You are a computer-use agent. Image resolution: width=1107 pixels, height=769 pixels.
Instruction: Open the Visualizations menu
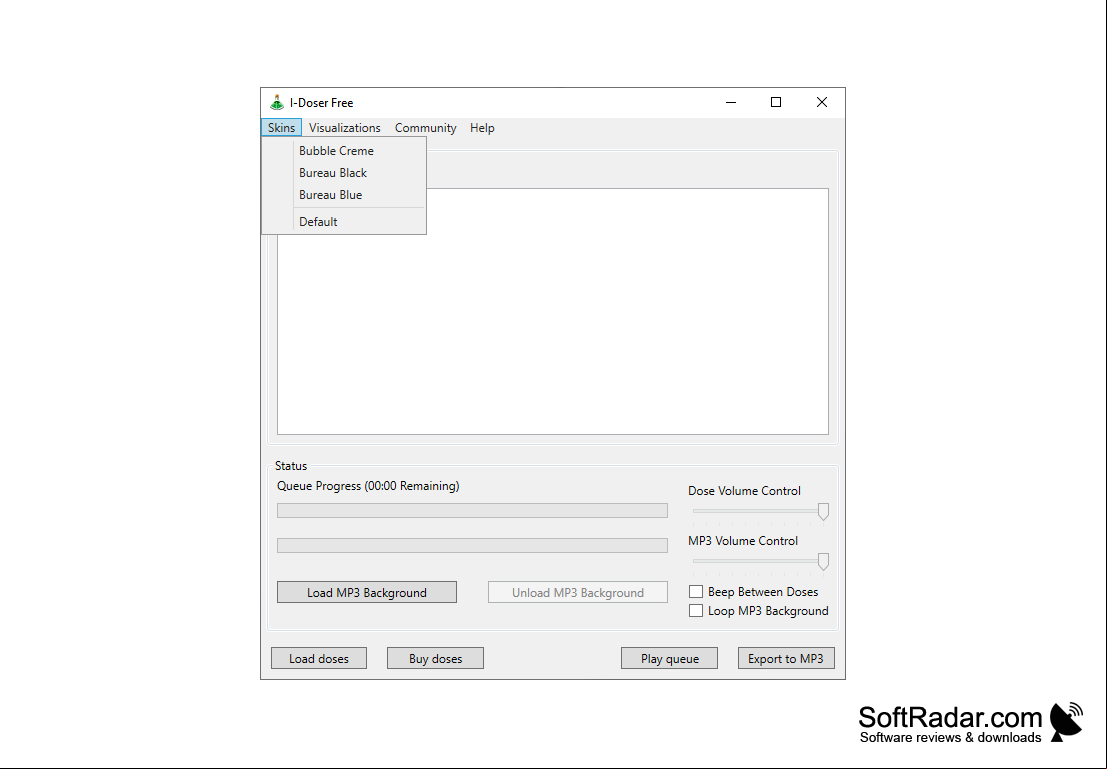click(x=345, y=128)
